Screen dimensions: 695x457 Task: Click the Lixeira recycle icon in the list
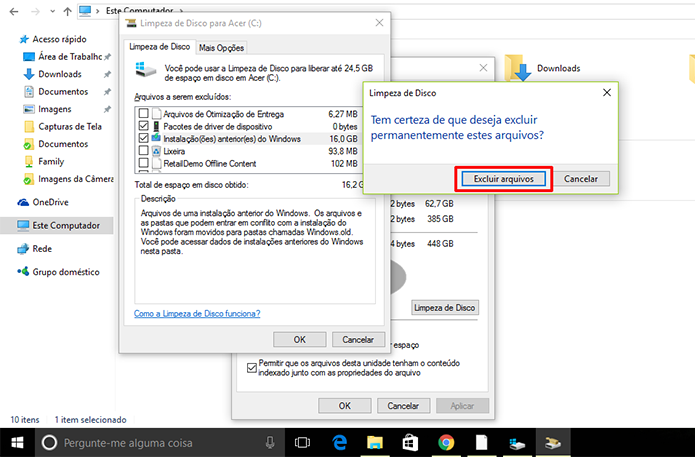coord(156,151)
